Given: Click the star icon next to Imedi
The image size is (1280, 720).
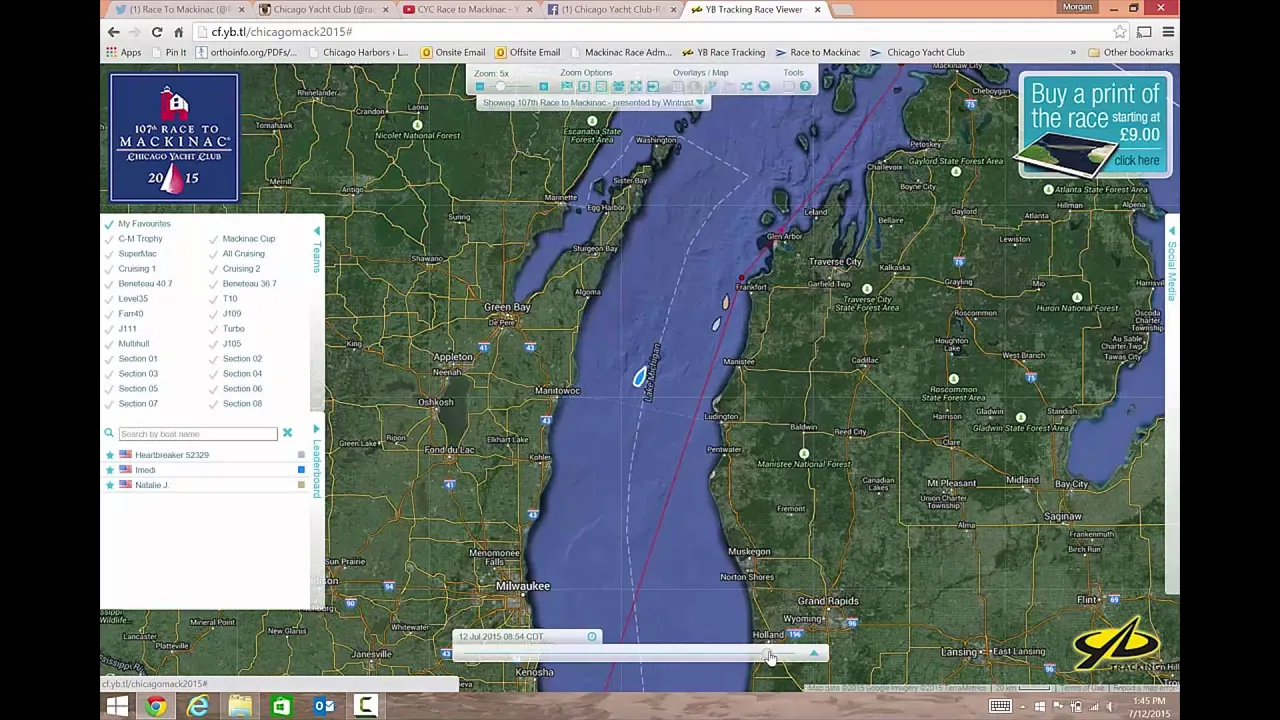Looking at the screenshot, I should pos(110,470).
